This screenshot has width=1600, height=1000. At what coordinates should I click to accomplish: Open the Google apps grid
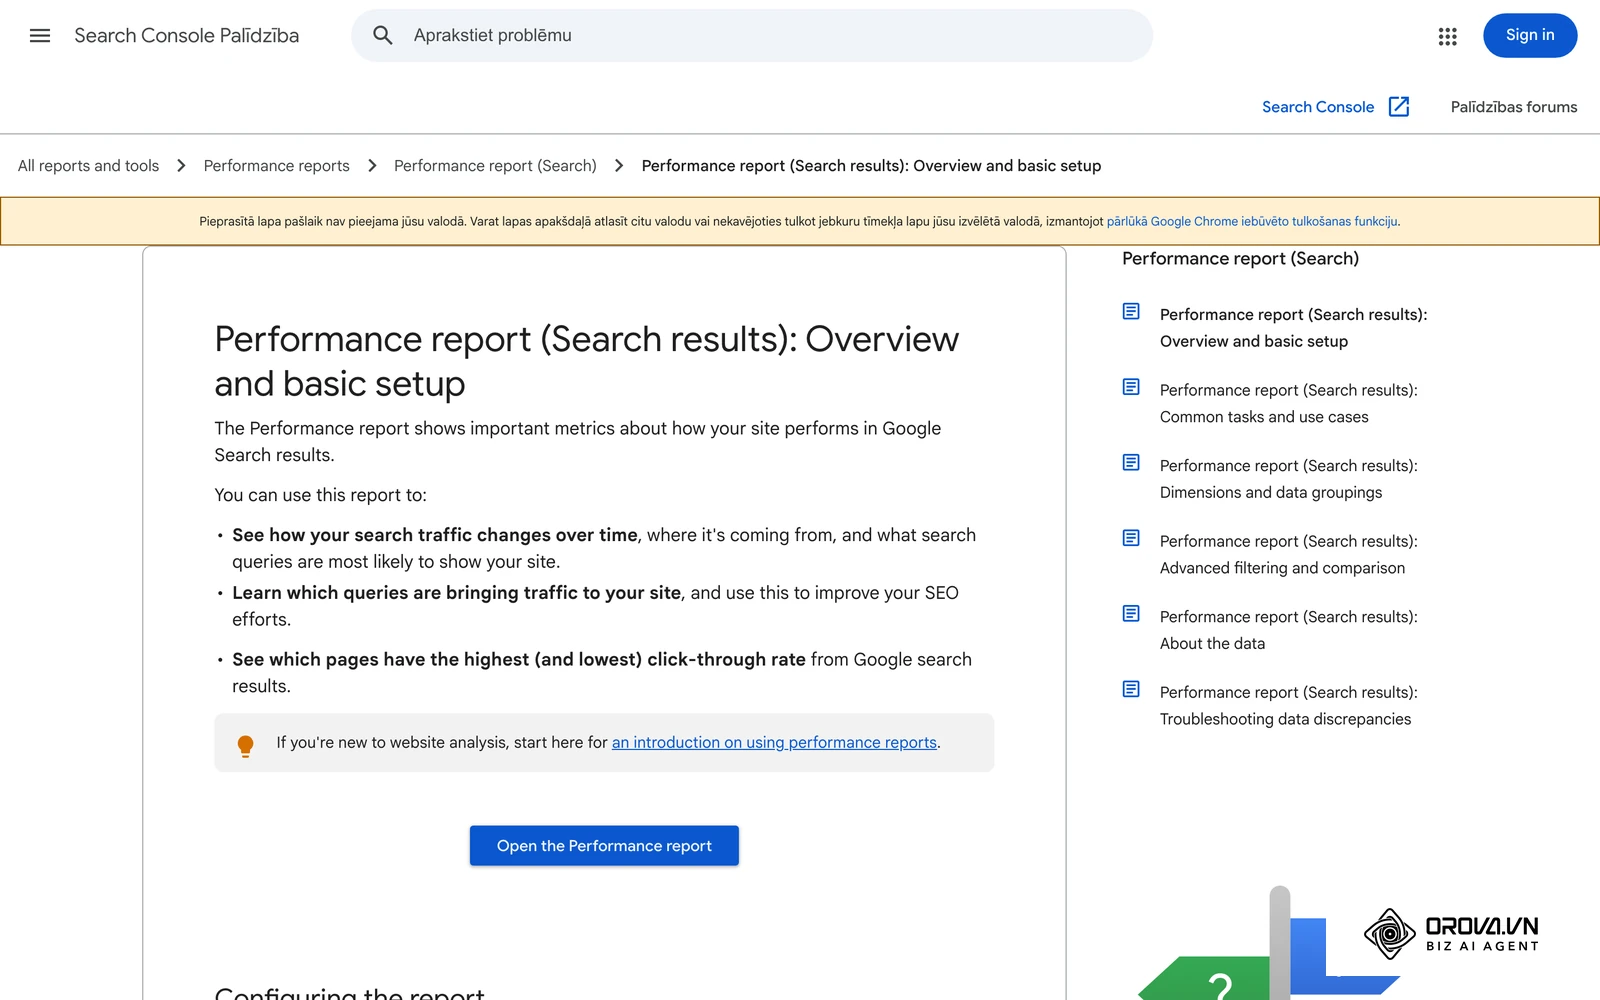1447,36
